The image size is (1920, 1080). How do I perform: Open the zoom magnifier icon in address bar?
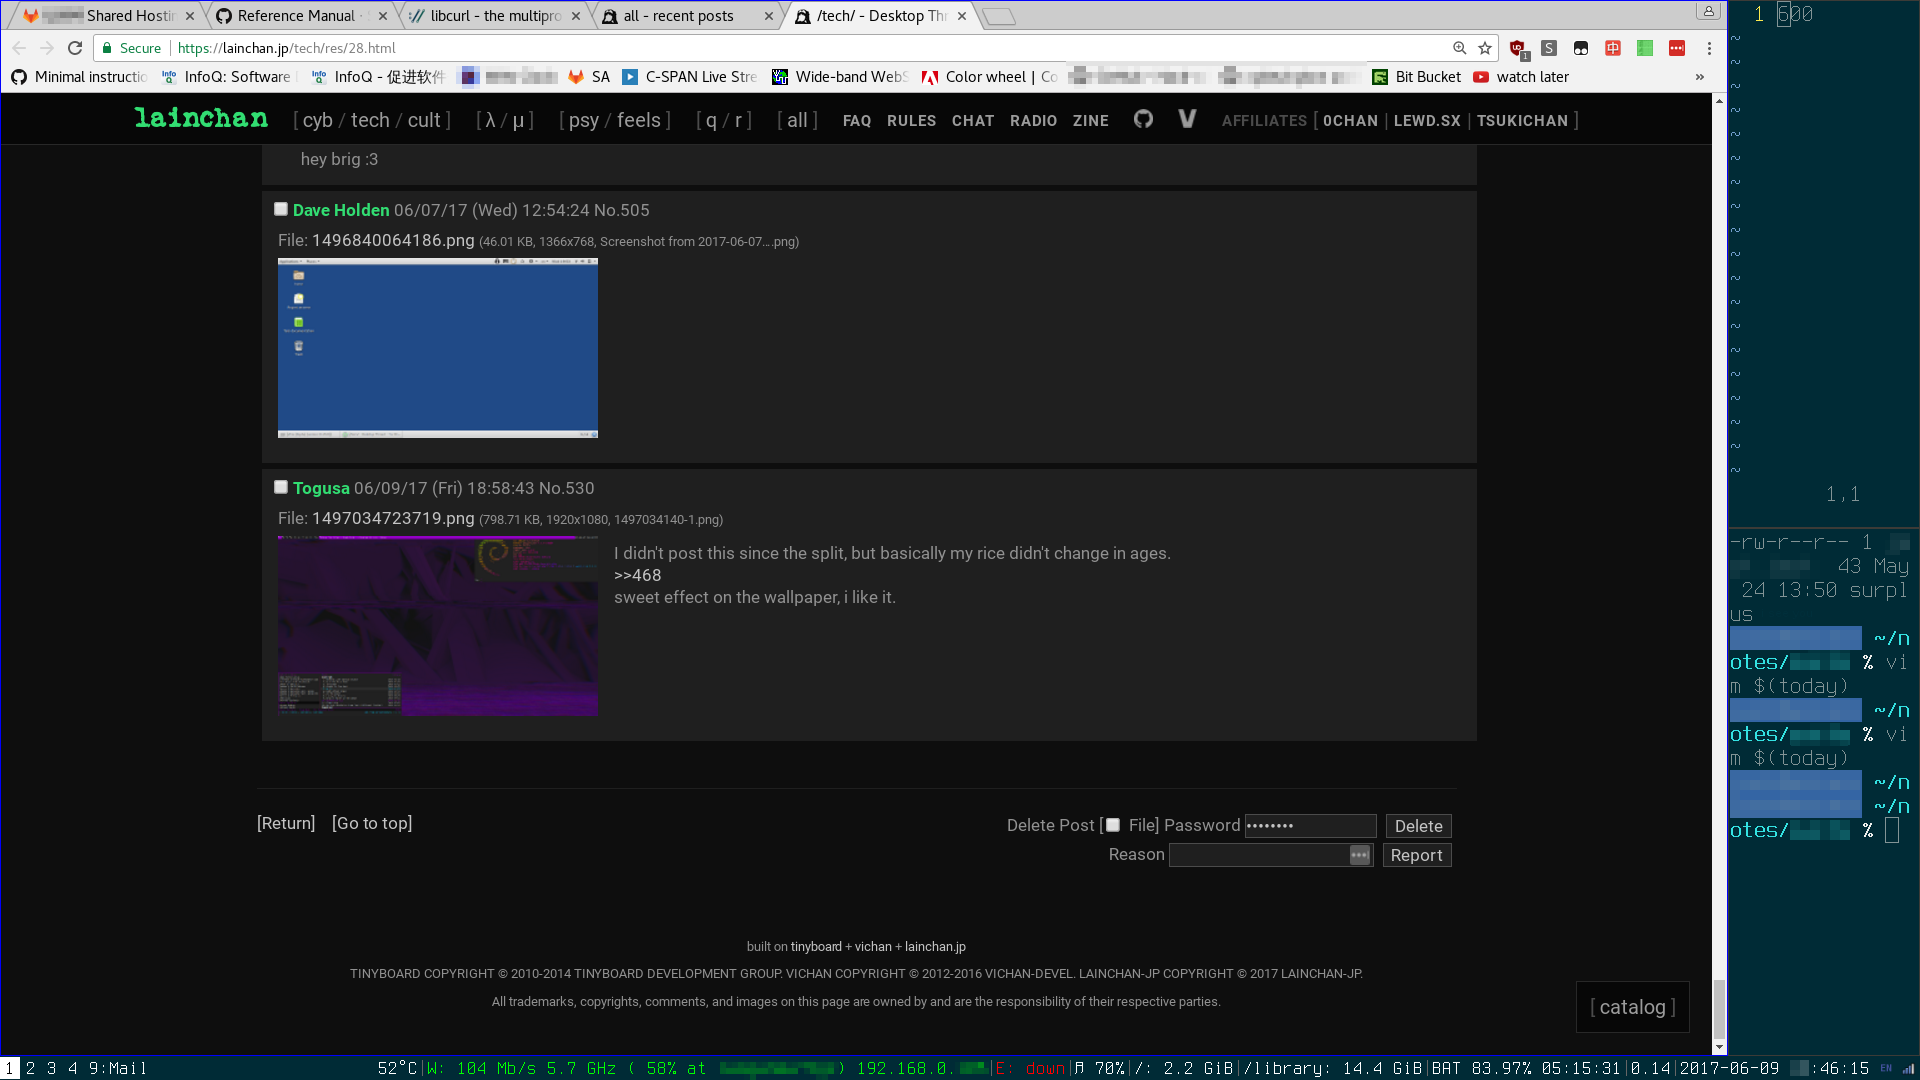click(1460, 48)
